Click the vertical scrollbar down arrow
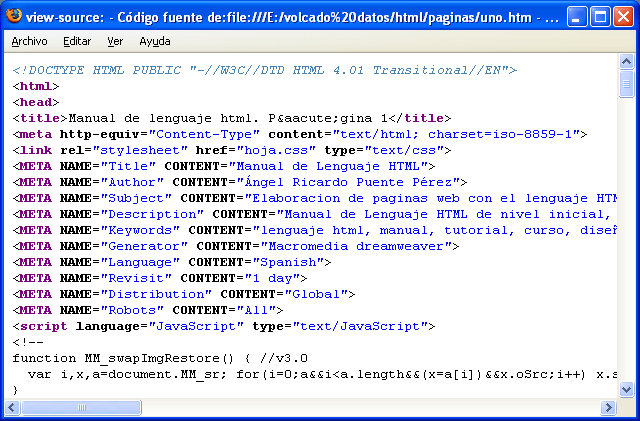This screenshot has width=640, height=421. [626, 389]
